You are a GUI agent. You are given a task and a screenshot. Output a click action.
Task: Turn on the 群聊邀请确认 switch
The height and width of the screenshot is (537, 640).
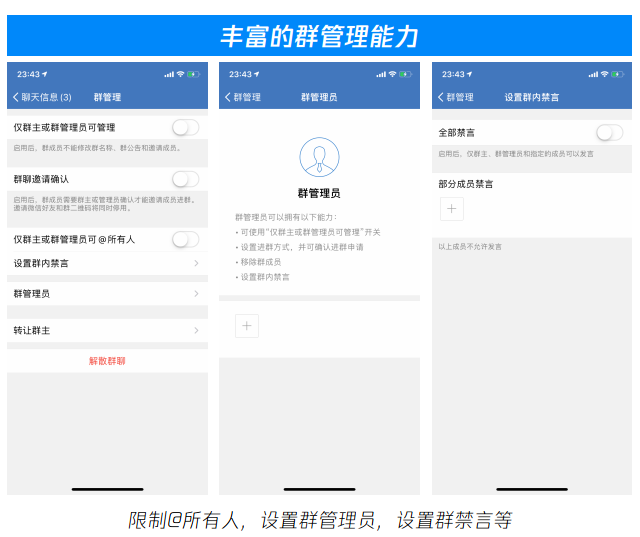click(x=185, y=179)
